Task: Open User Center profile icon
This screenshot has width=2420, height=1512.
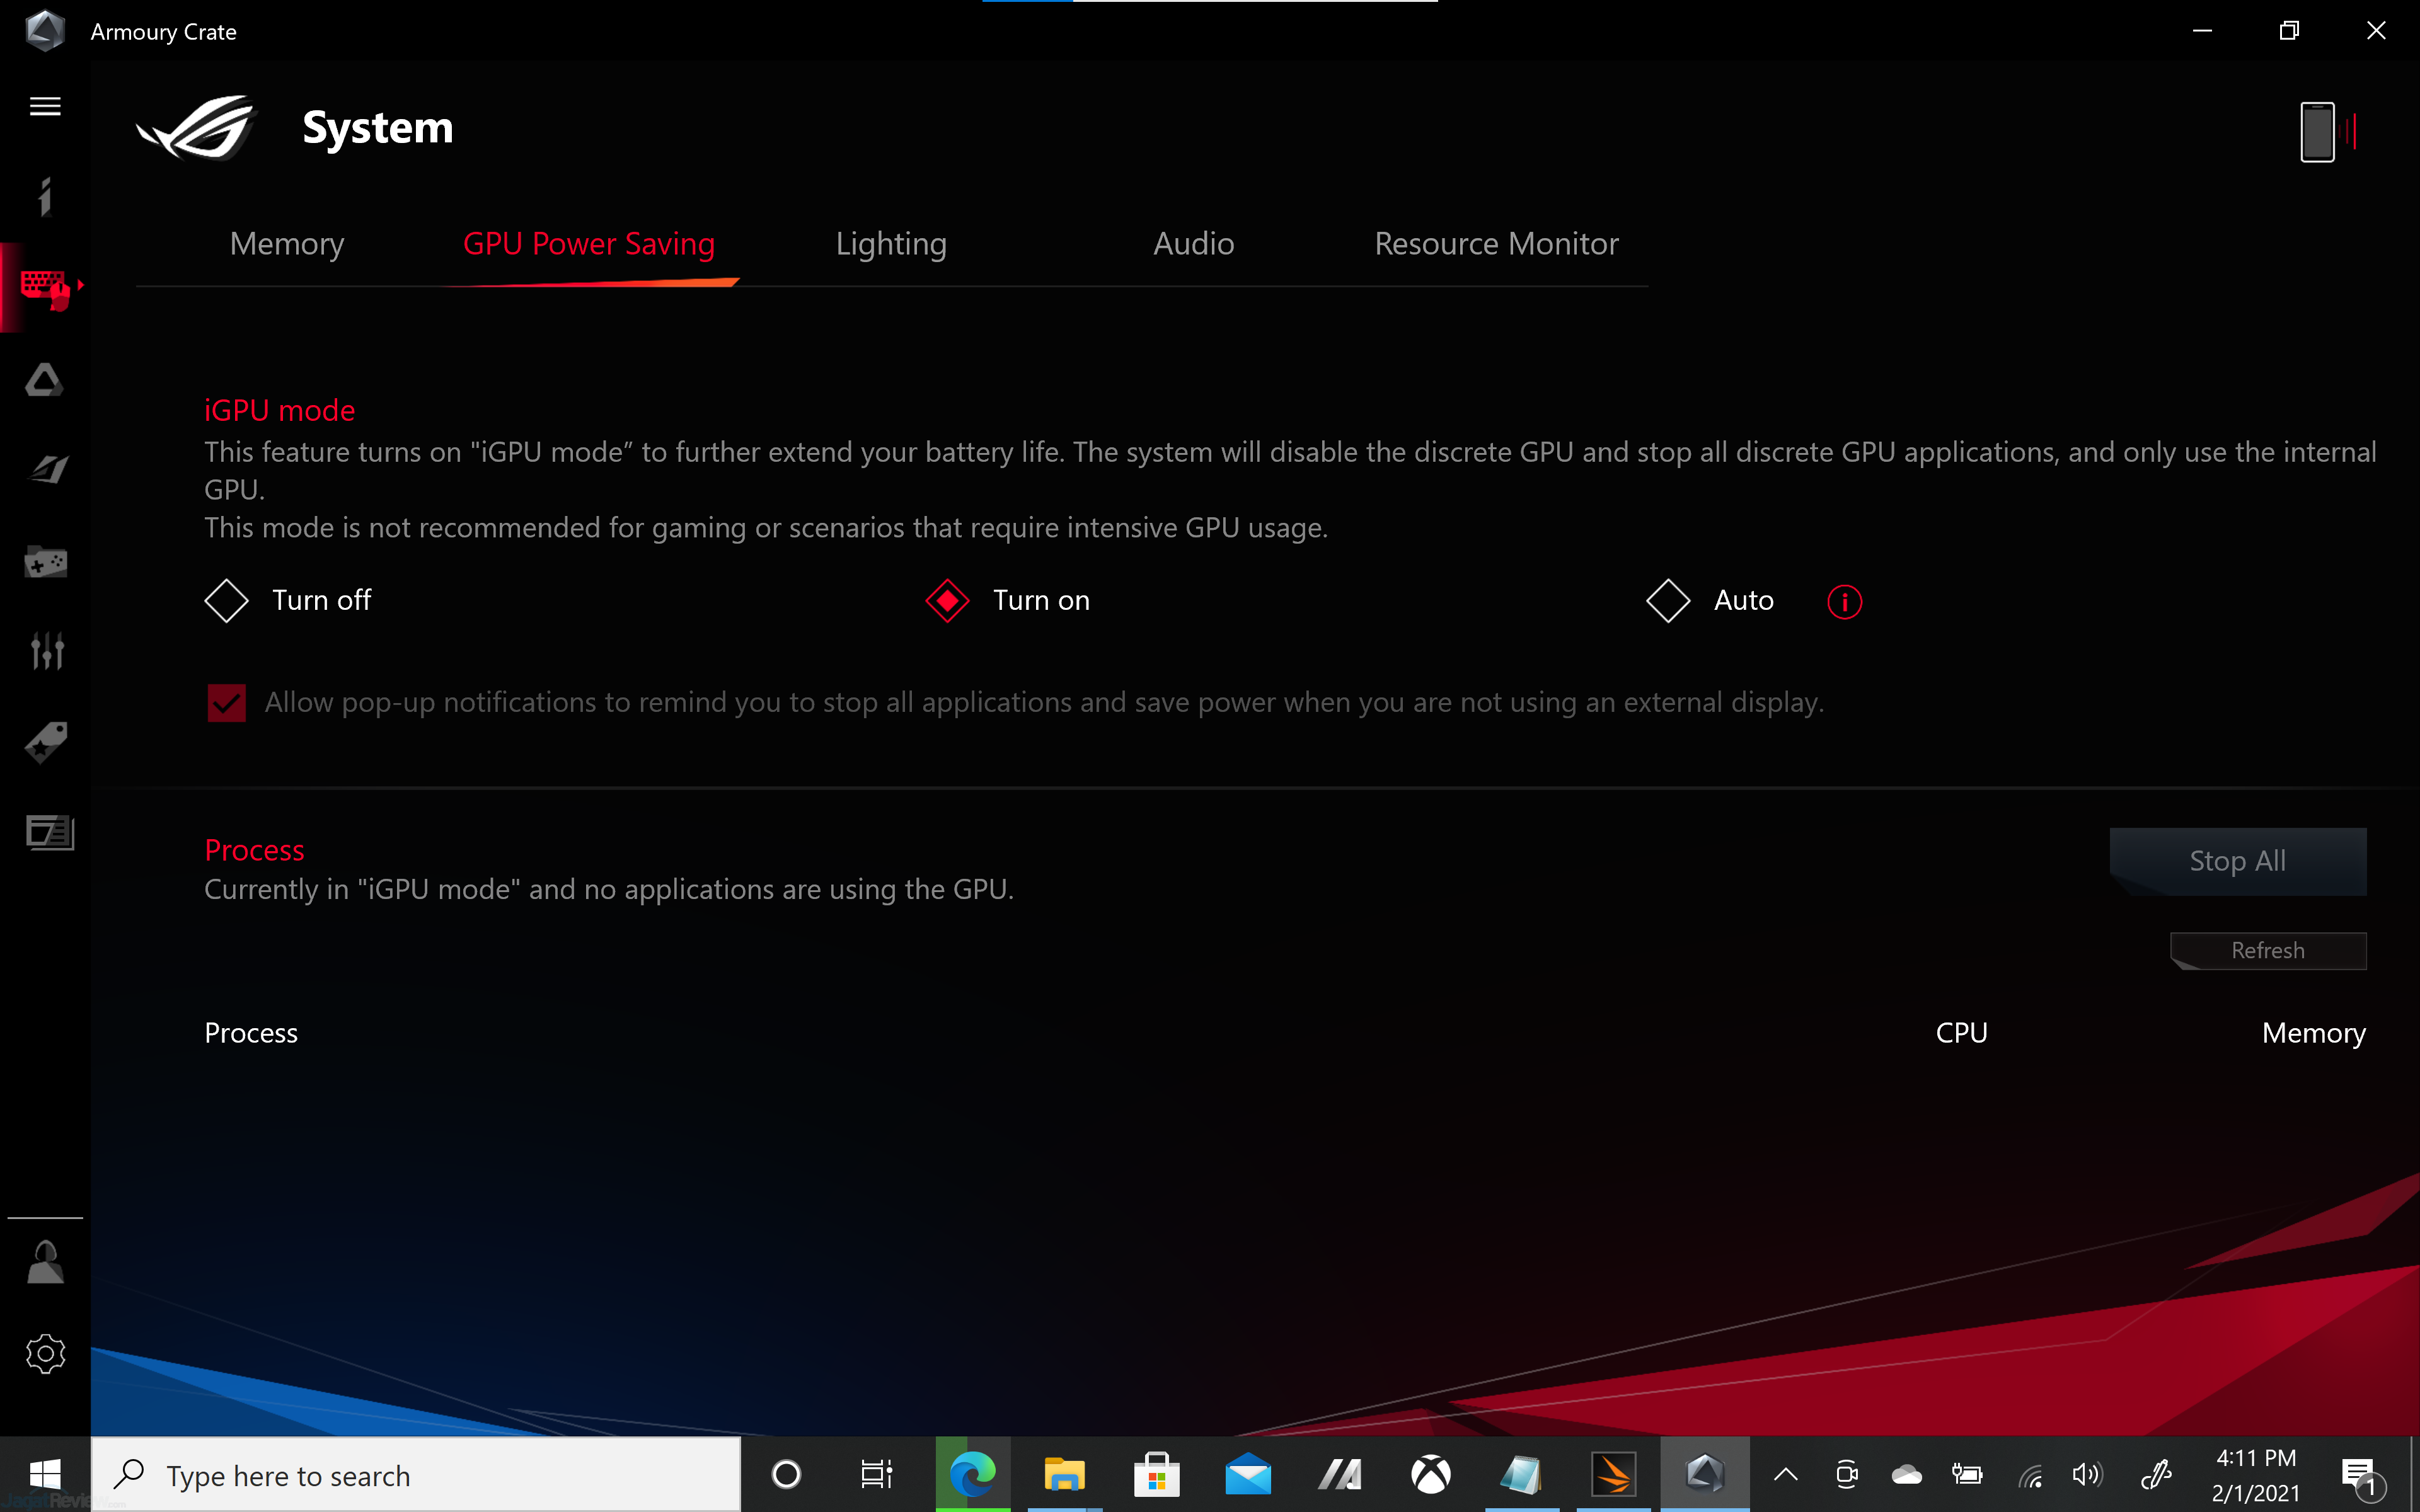Action: point(45,1262)
